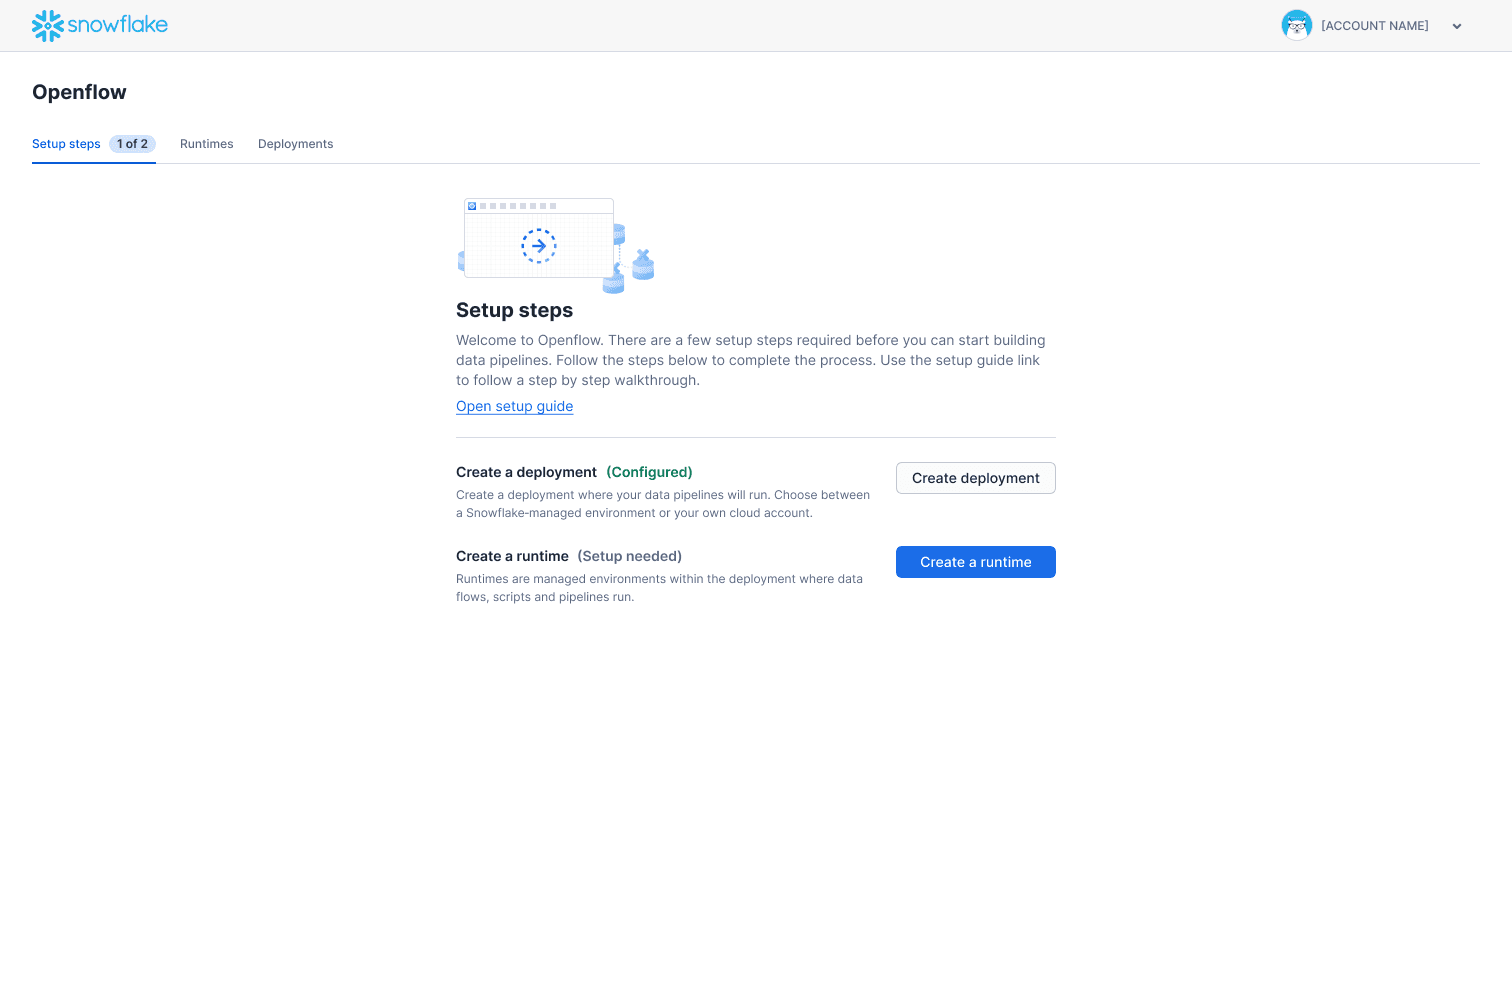Click the Setup steps heading
Image resolution: width=1512 pixels, height=982 pixels.
pos(515,310)
